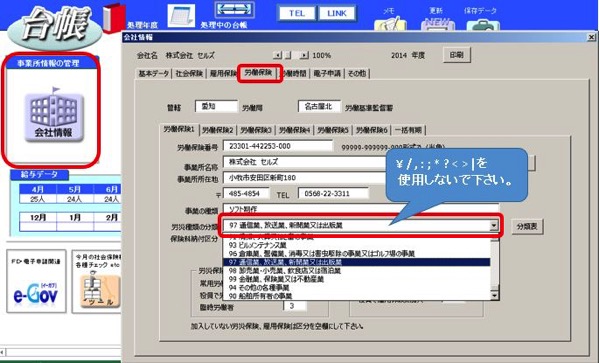Screen dimensions: 599x363
Task: Click the TEL button
Action: coord(297,13)
